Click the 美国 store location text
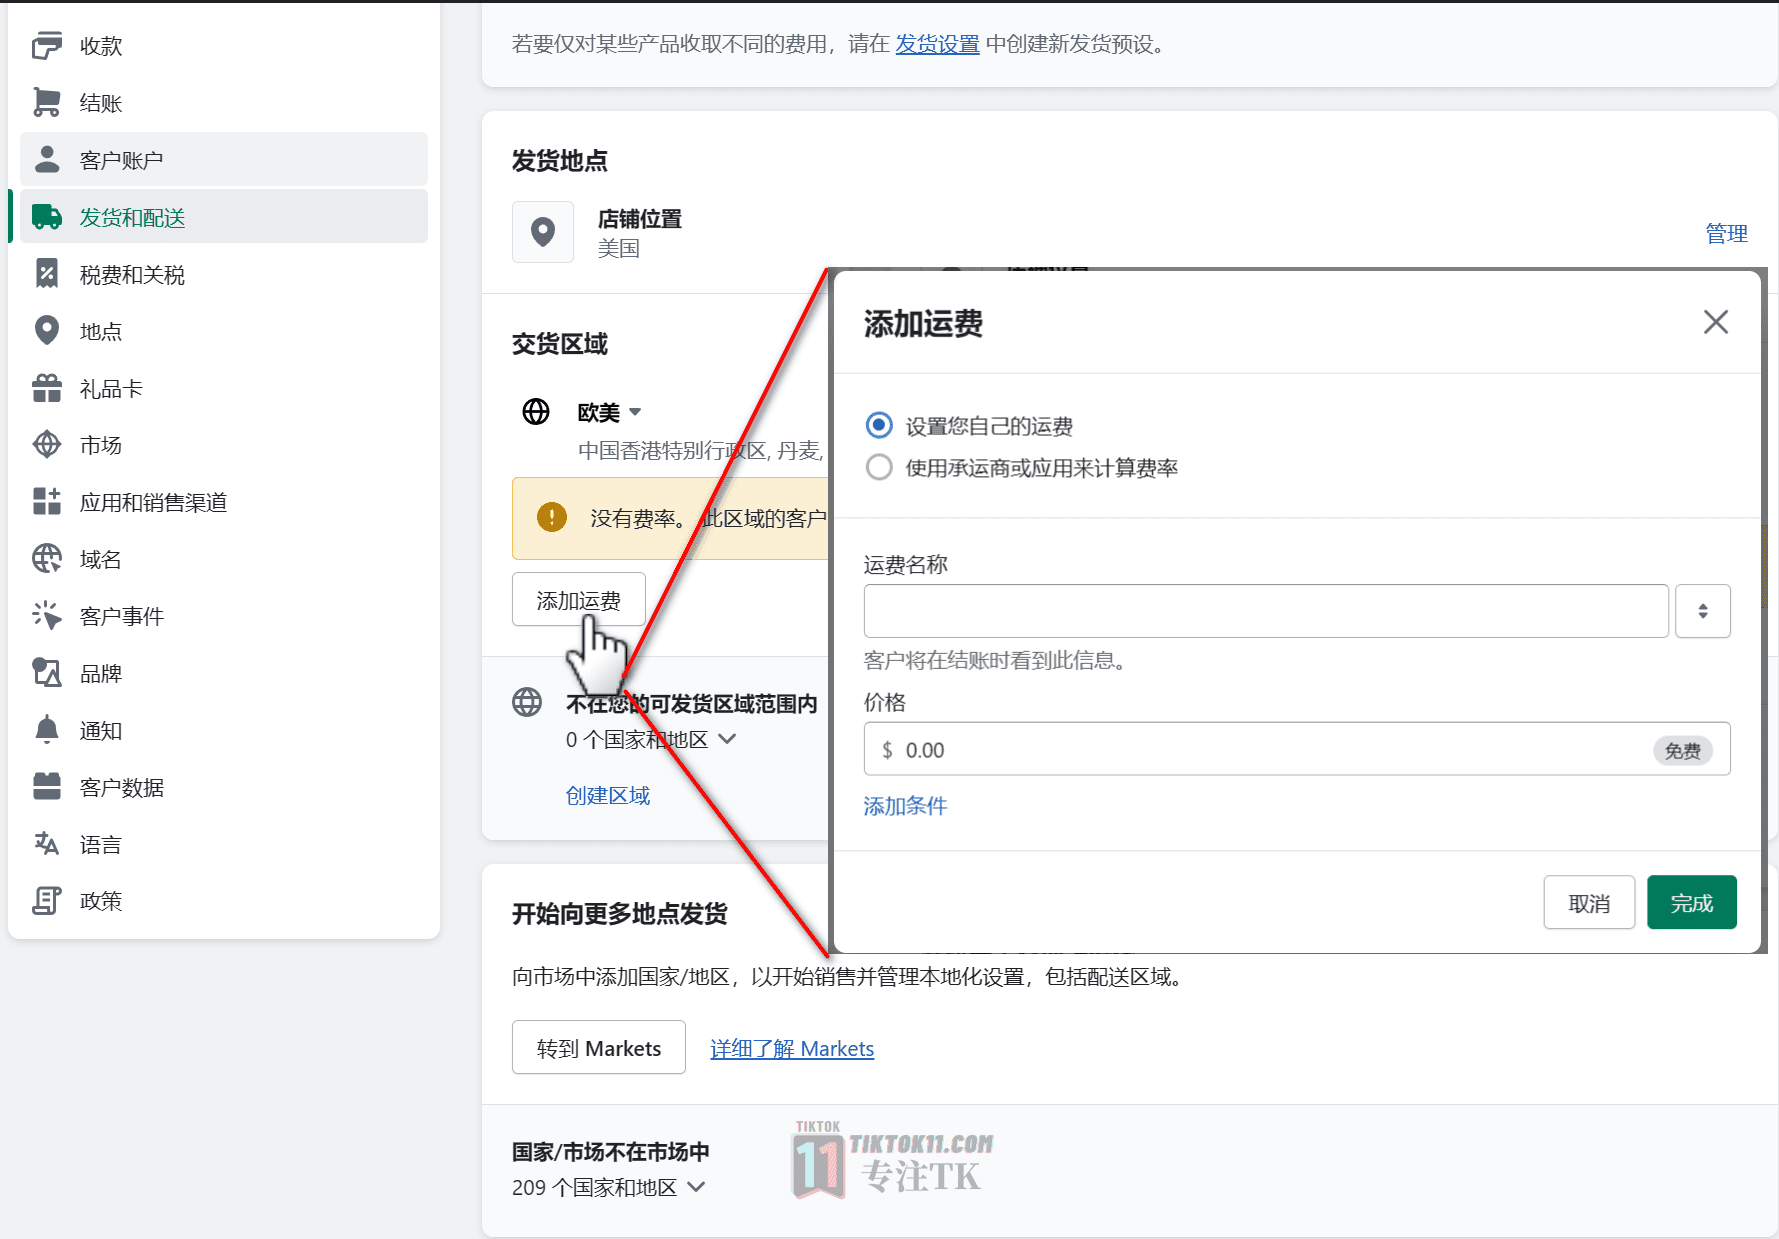1779x1239 pixels. [619, 248]
